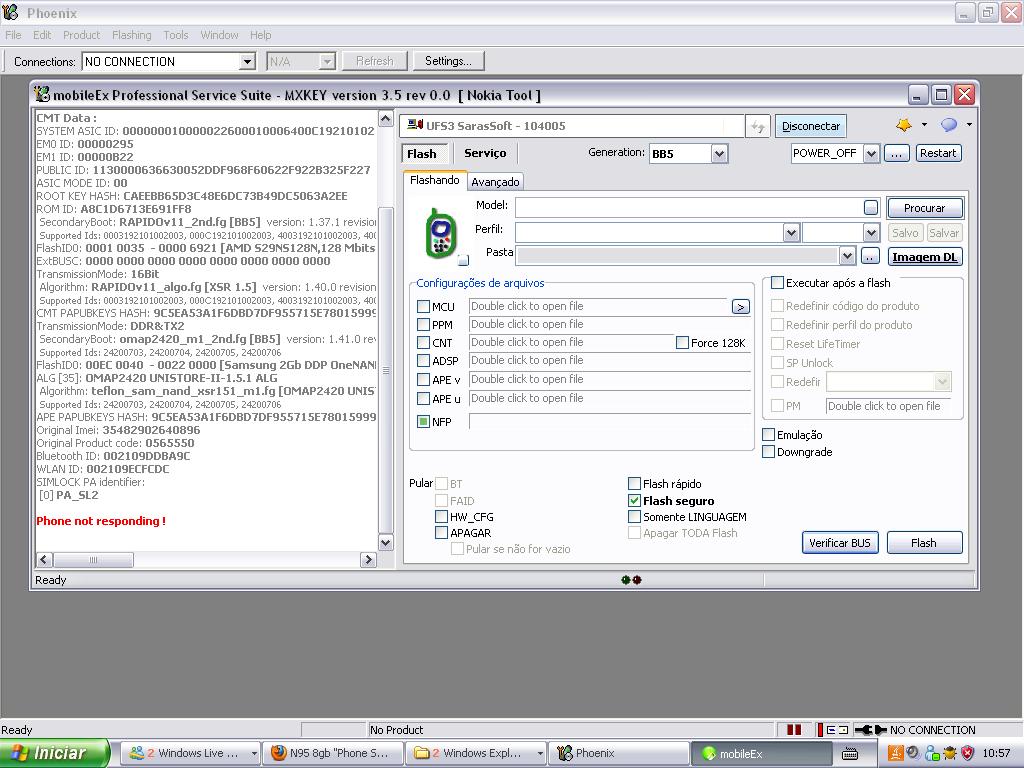Switch to mobileEx taskbar button

[x=761, y=754]
